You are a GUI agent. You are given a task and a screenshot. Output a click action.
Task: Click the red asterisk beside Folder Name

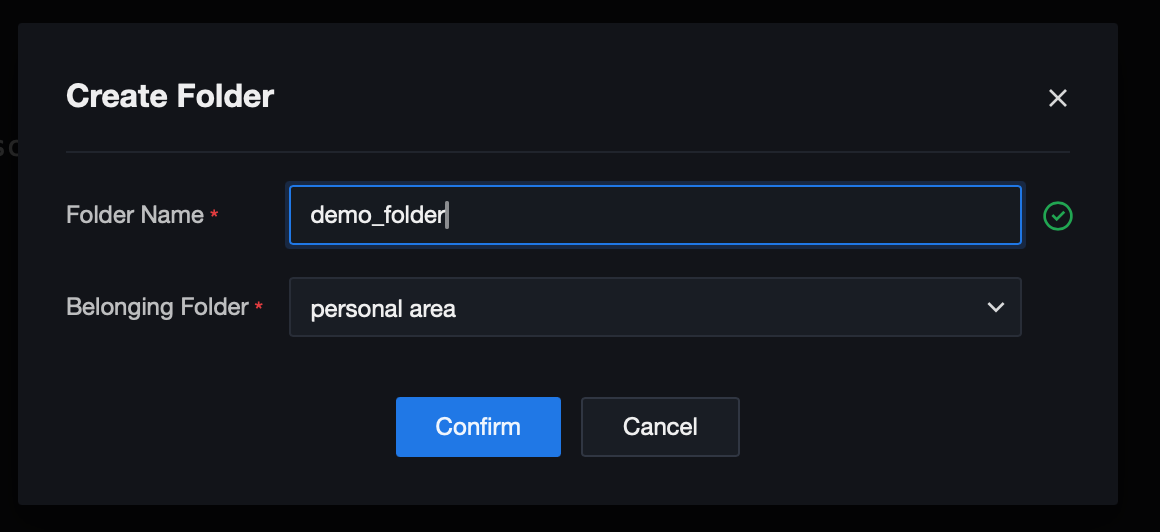click(214, 215)
